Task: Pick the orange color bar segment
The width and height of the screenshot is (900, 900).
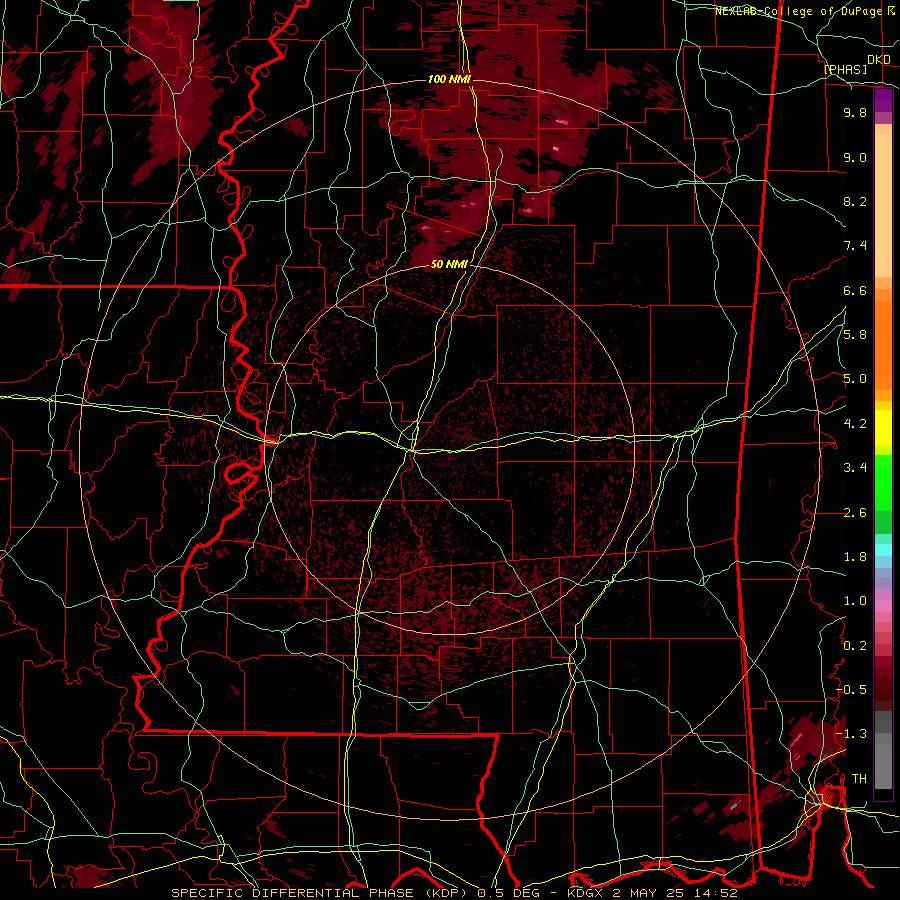Action: point(883,340)
